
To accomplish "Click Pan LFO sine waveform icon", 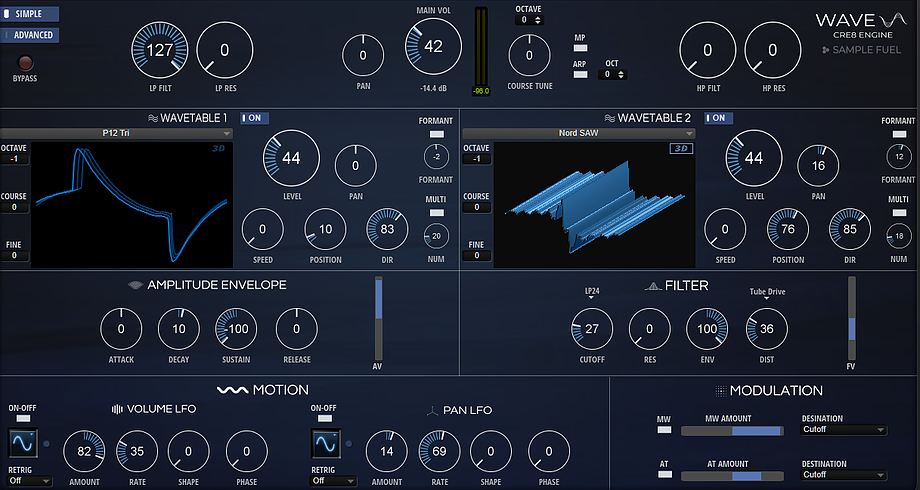I will pos(326,444).
